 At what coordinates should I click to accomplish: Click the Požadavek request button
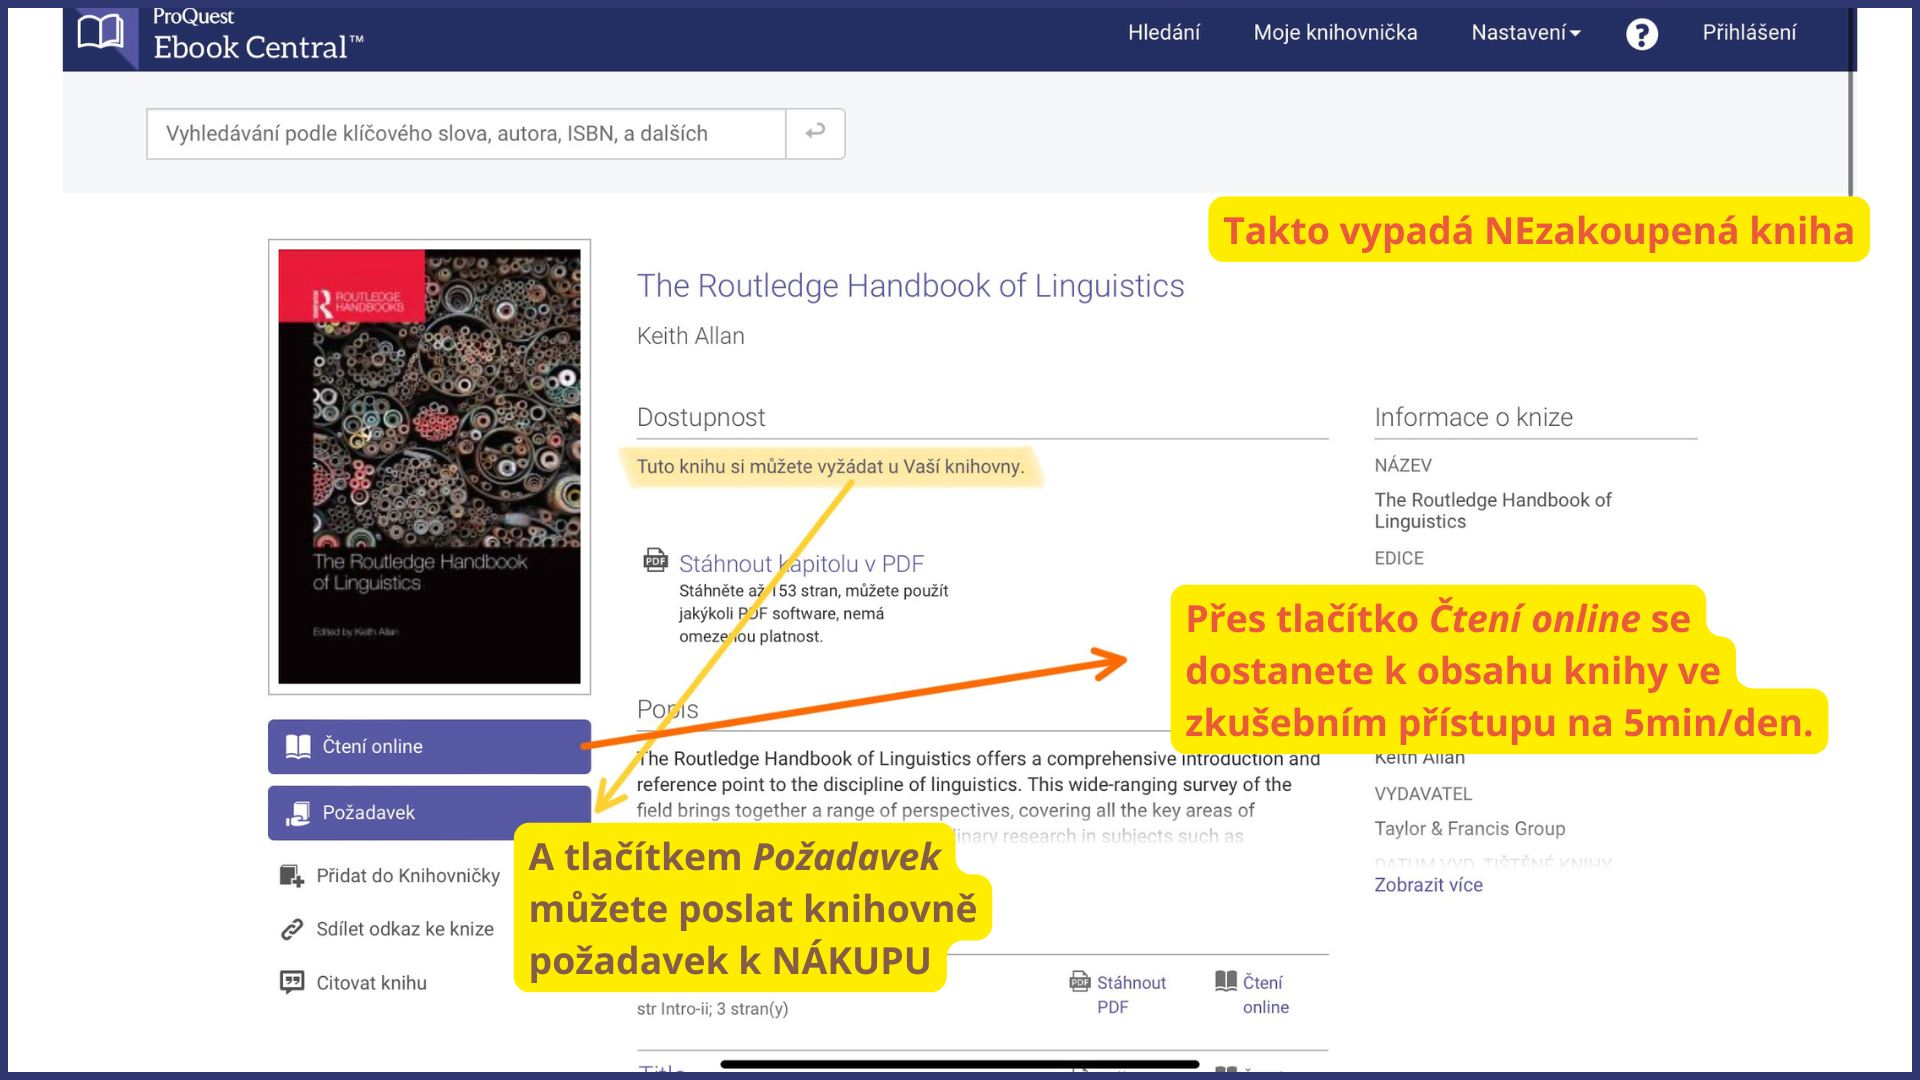click(x=429, y=813)
